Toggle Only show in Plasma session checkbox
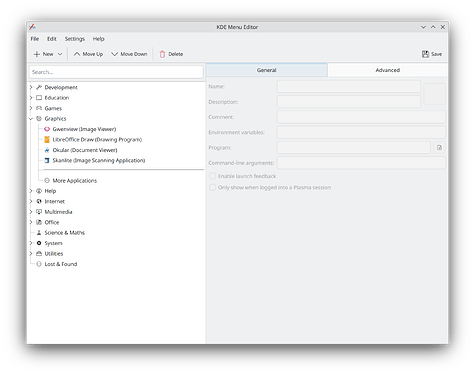Viewport: 474px width, 375px height. (212, 187)
